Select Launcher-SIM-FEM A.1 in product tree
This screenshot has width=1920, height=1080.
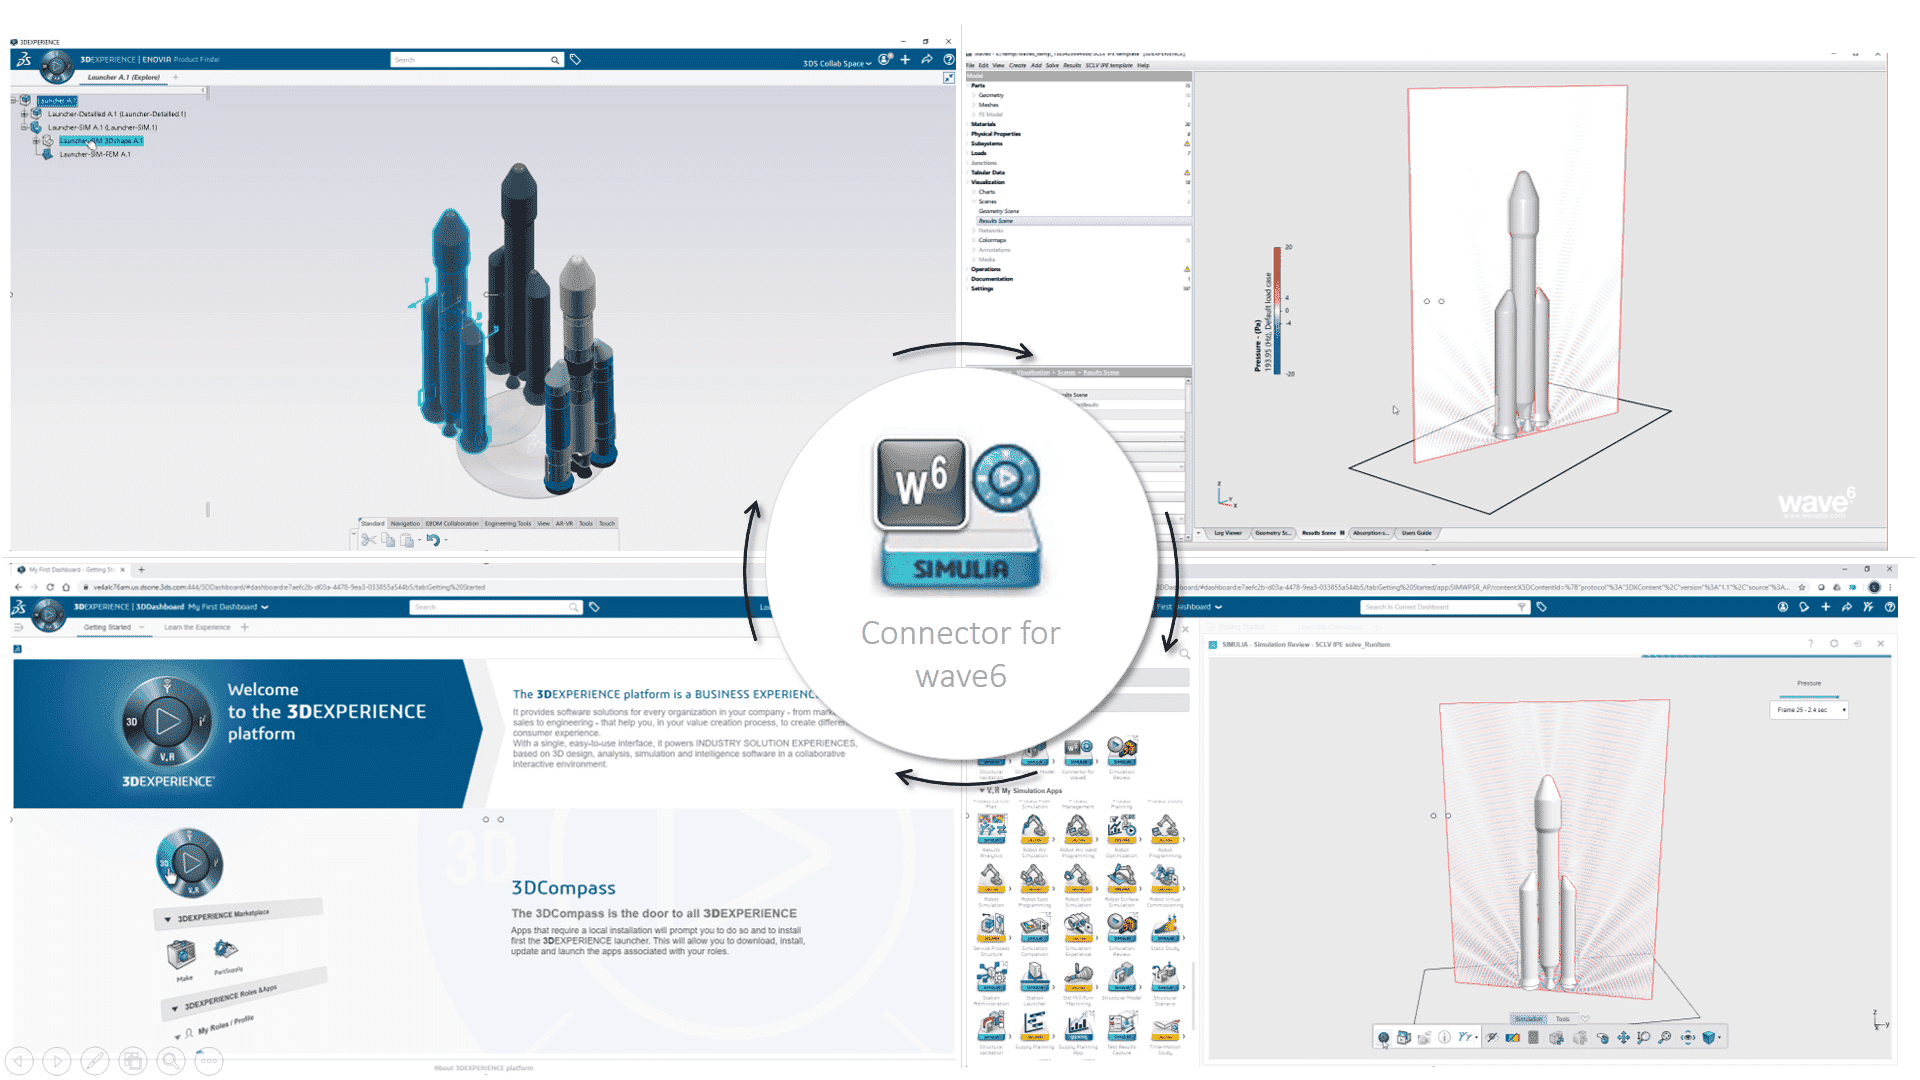[x=94, y=154]
